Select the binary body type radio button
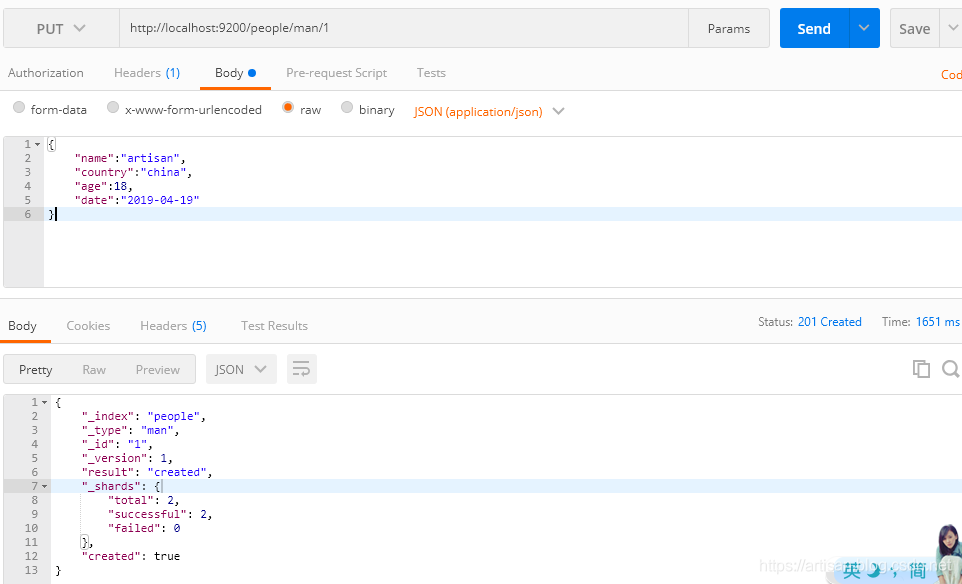 [348, 109]
